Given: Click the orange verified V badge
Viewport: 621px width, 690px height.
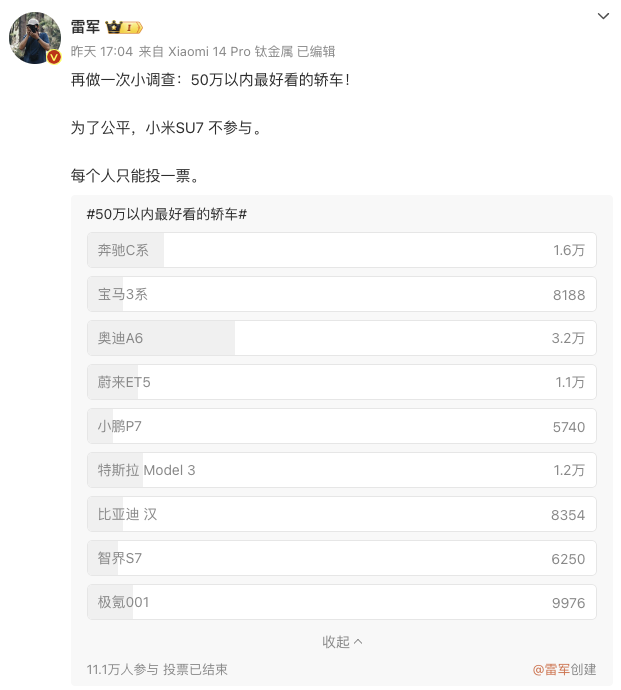Looking at the screenshot, I should [x=54, y=57].
